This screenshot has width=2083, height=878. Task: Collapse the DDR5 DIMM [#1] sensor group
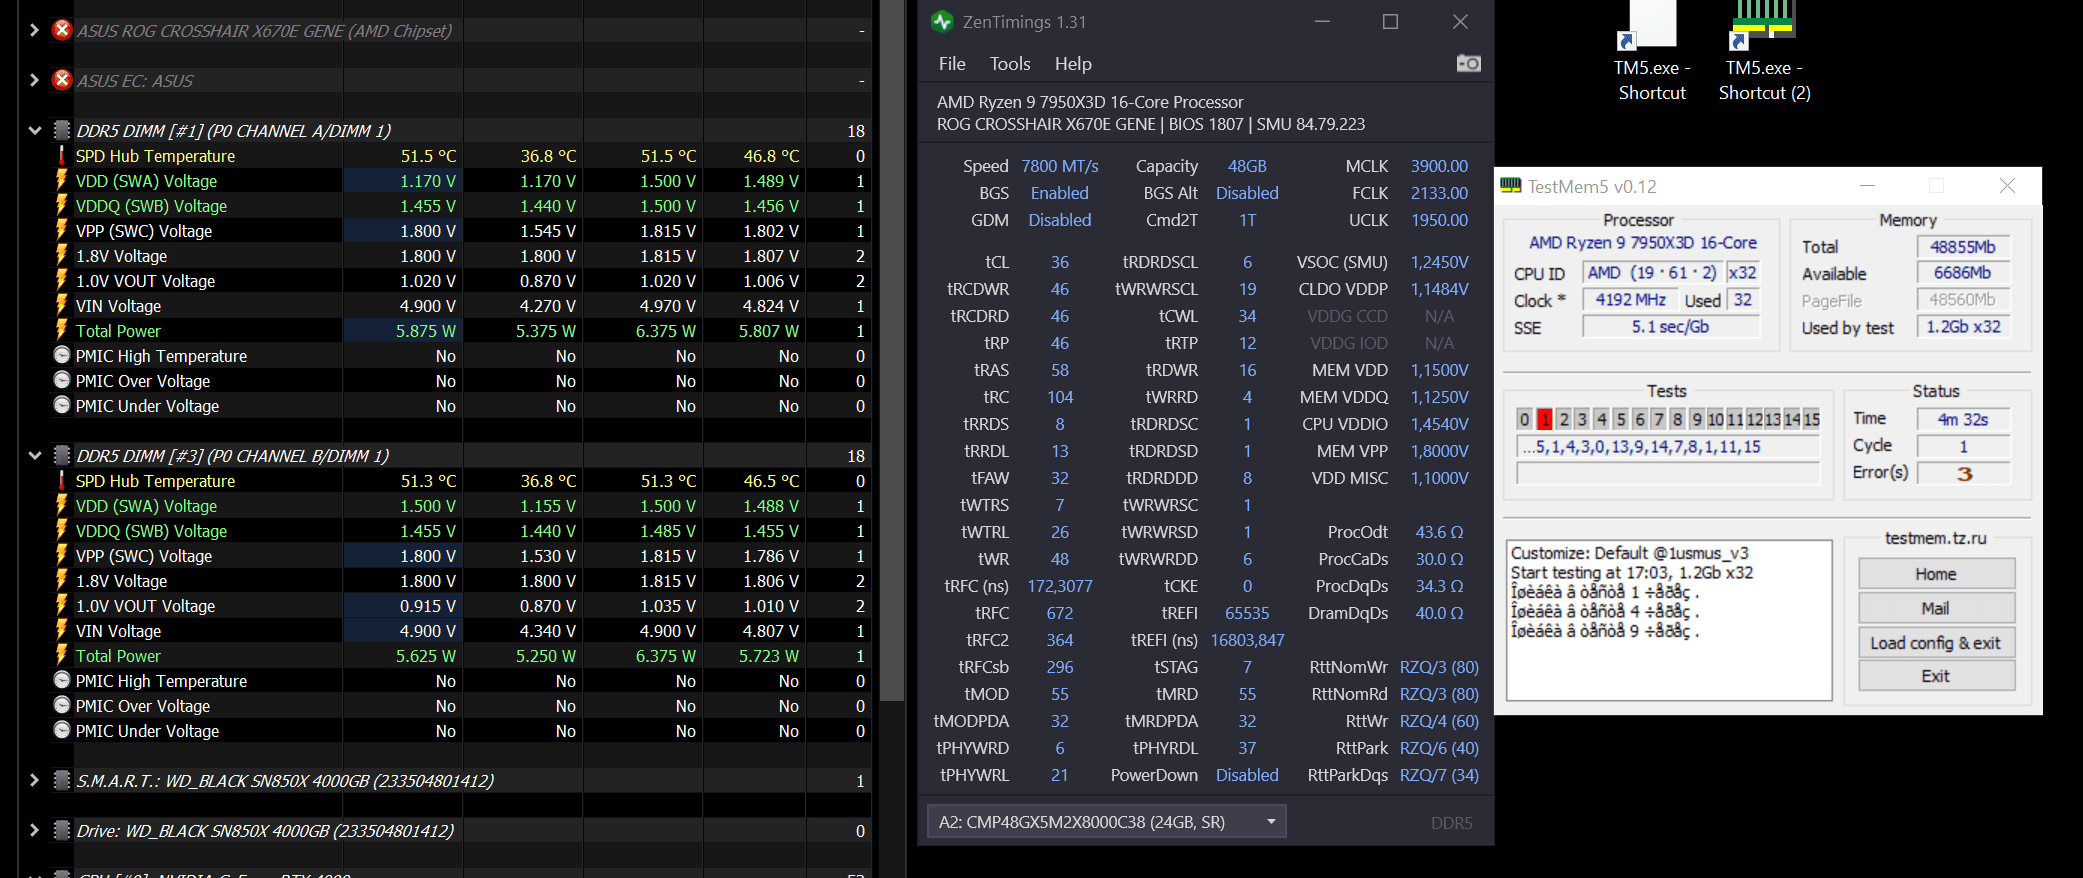34,130
